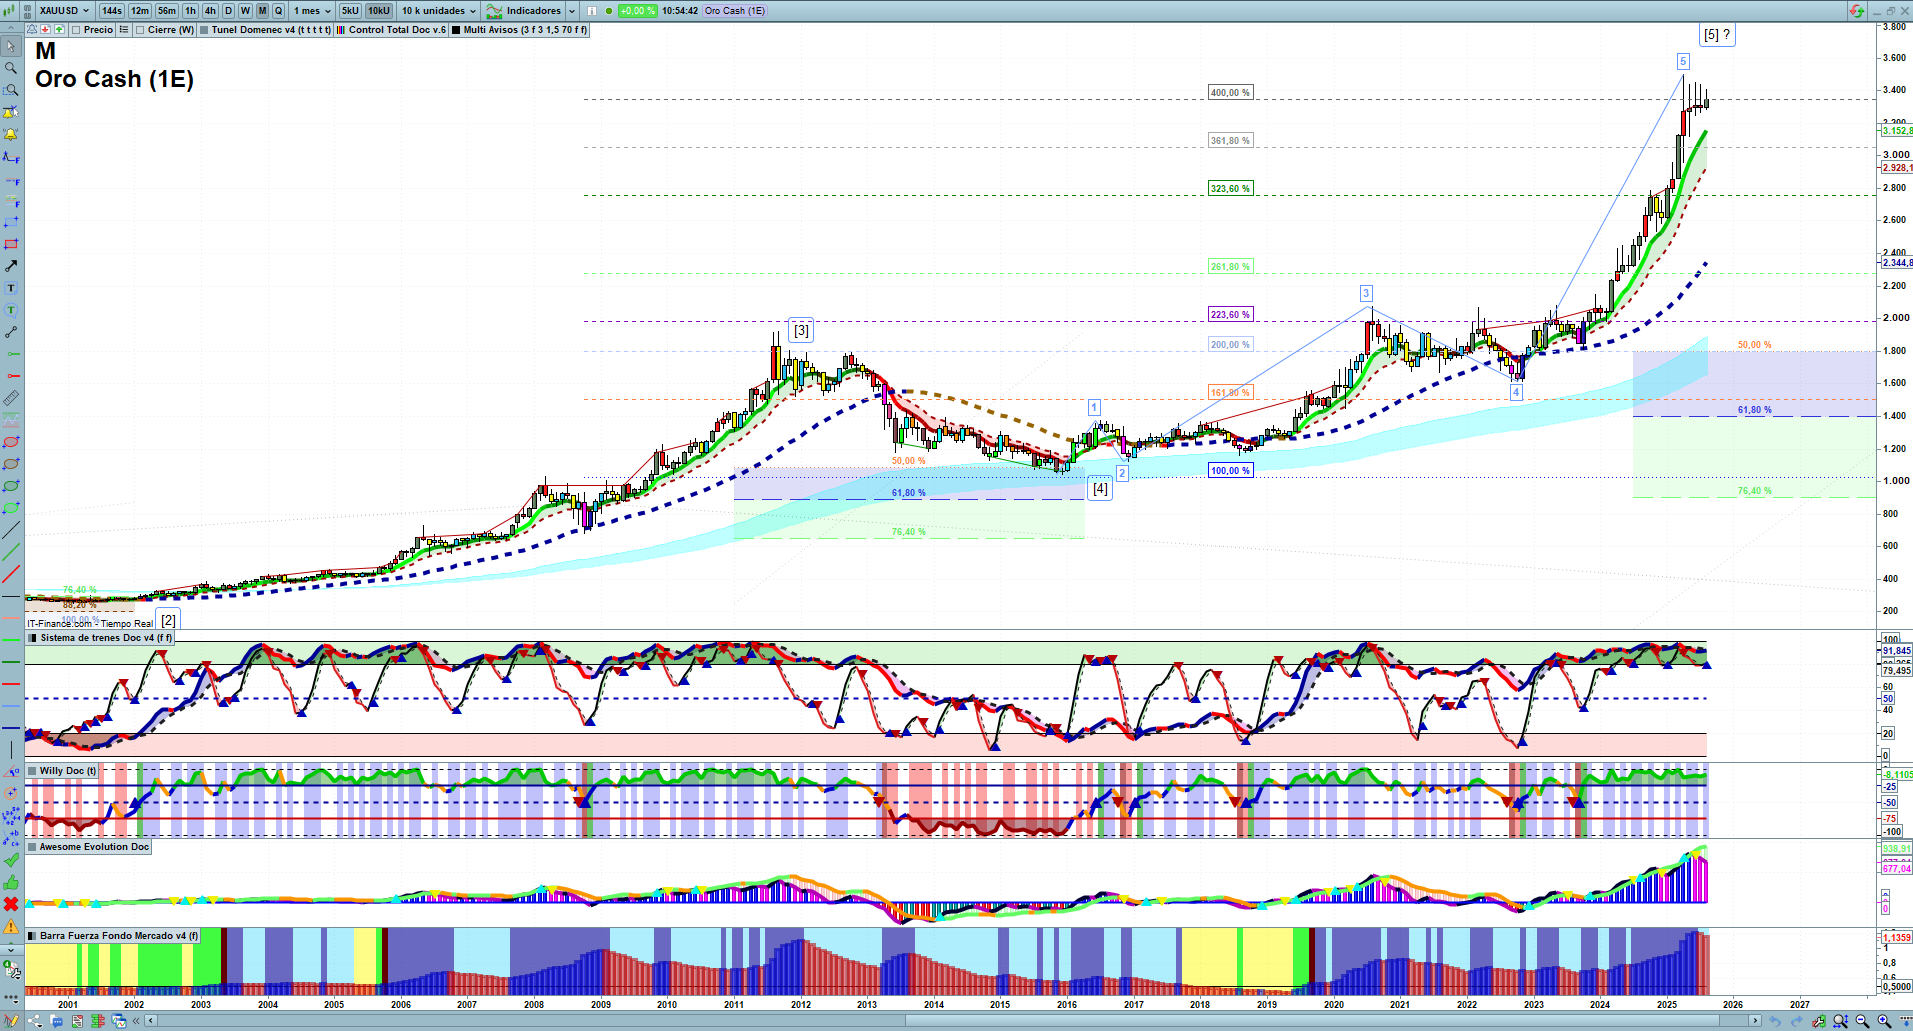The image size is (1913, 1031).
Task: Expand the Indicadores dropdown arrow
Action: point(572,11)
